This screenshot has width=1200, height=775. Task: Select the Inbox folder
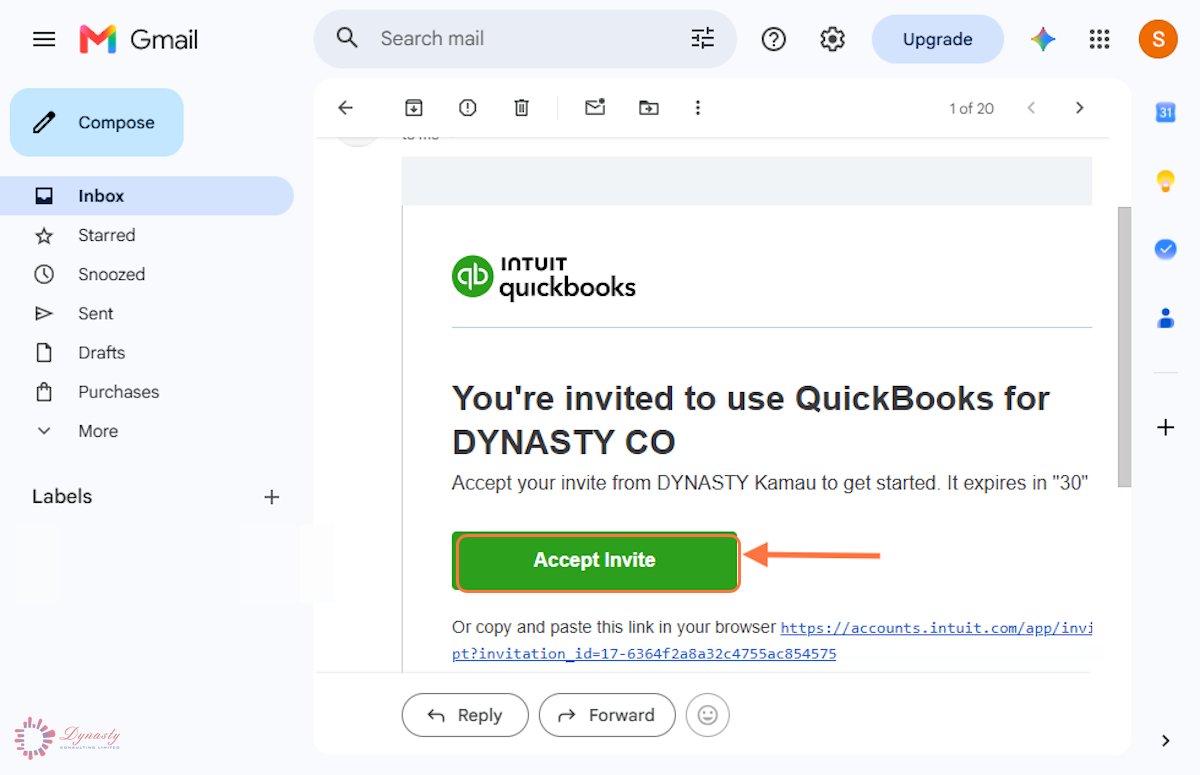click(x=147, y=196)
